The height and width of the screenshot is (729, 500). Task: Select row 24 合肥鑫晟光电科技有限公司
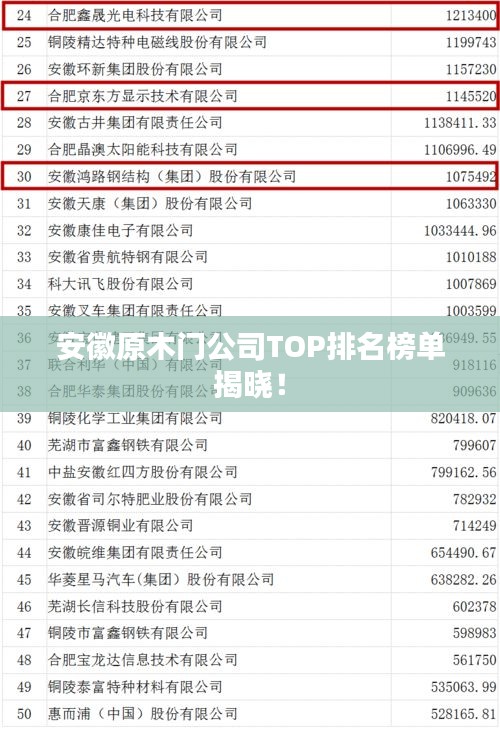click(x=250, y=15)
